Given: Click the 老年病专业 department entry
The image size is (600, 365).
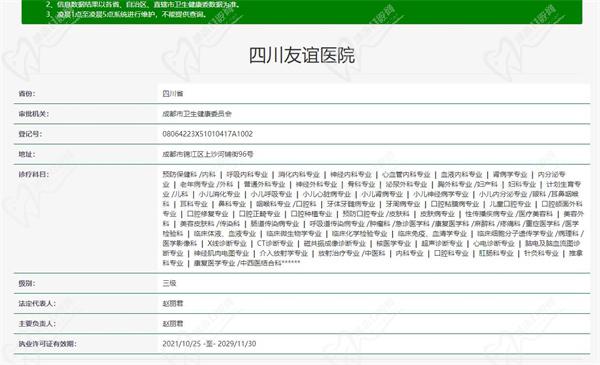Looking at the screenshot, I should pos(197,184).
